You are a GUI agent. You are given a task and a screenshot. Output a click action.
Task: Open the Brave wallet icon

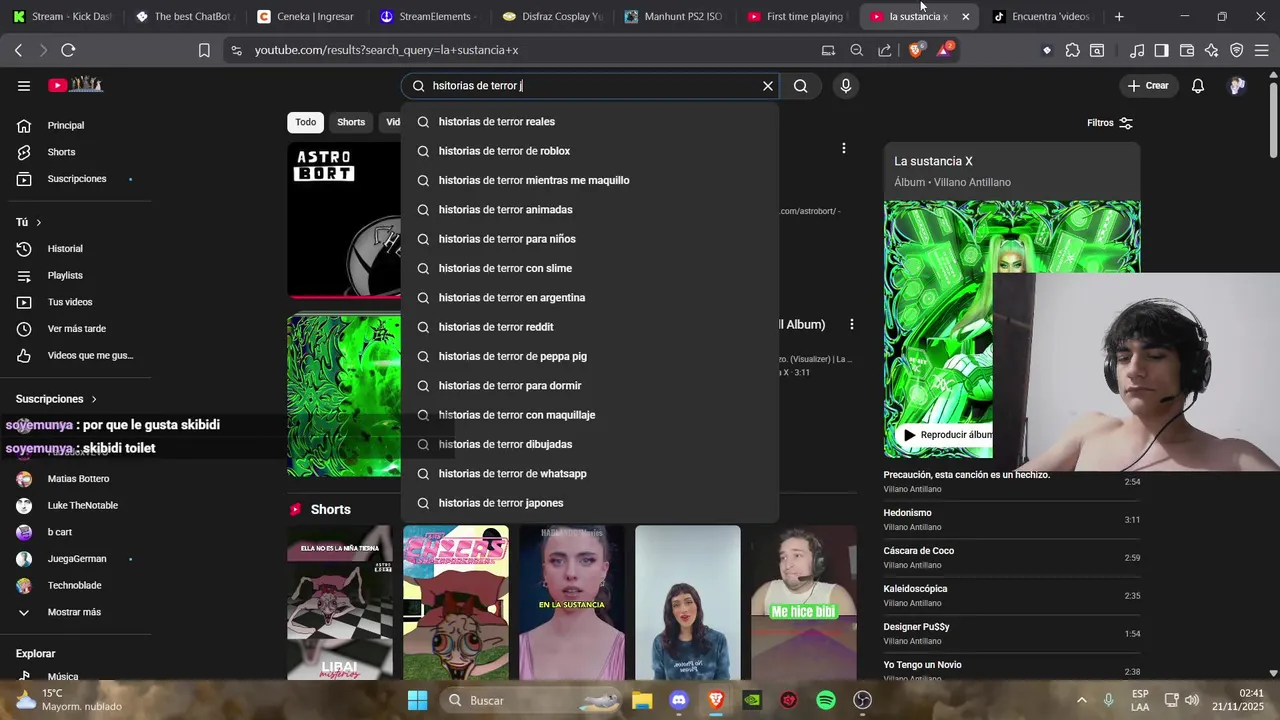(x=1187, y=50)
